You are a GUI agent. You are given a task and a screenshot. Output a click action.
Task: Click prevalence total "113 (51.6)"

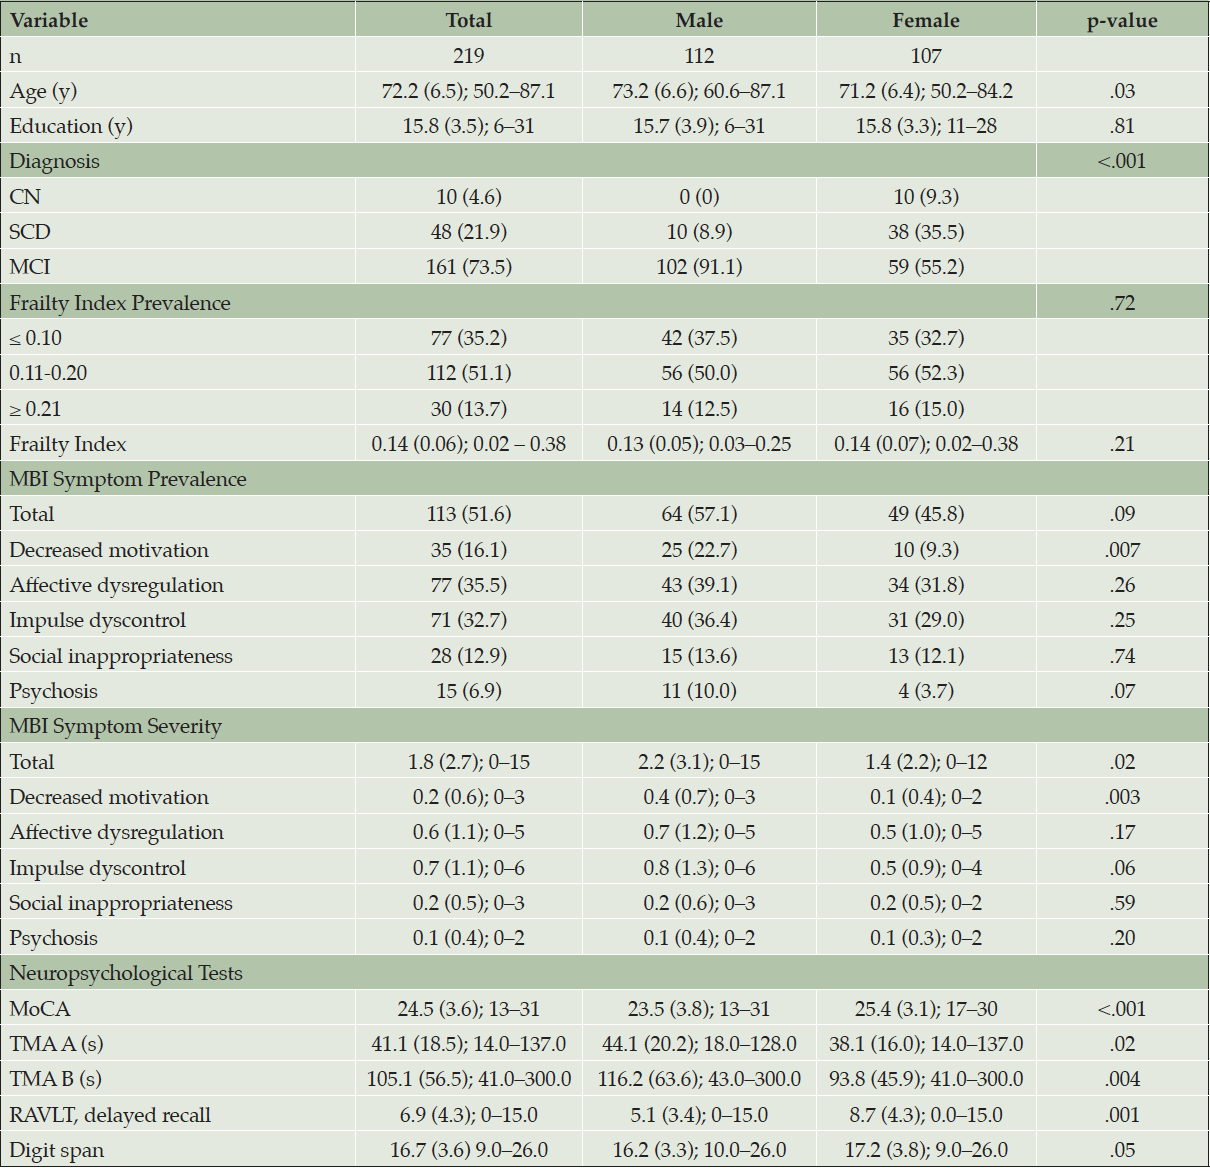point(469,514)
